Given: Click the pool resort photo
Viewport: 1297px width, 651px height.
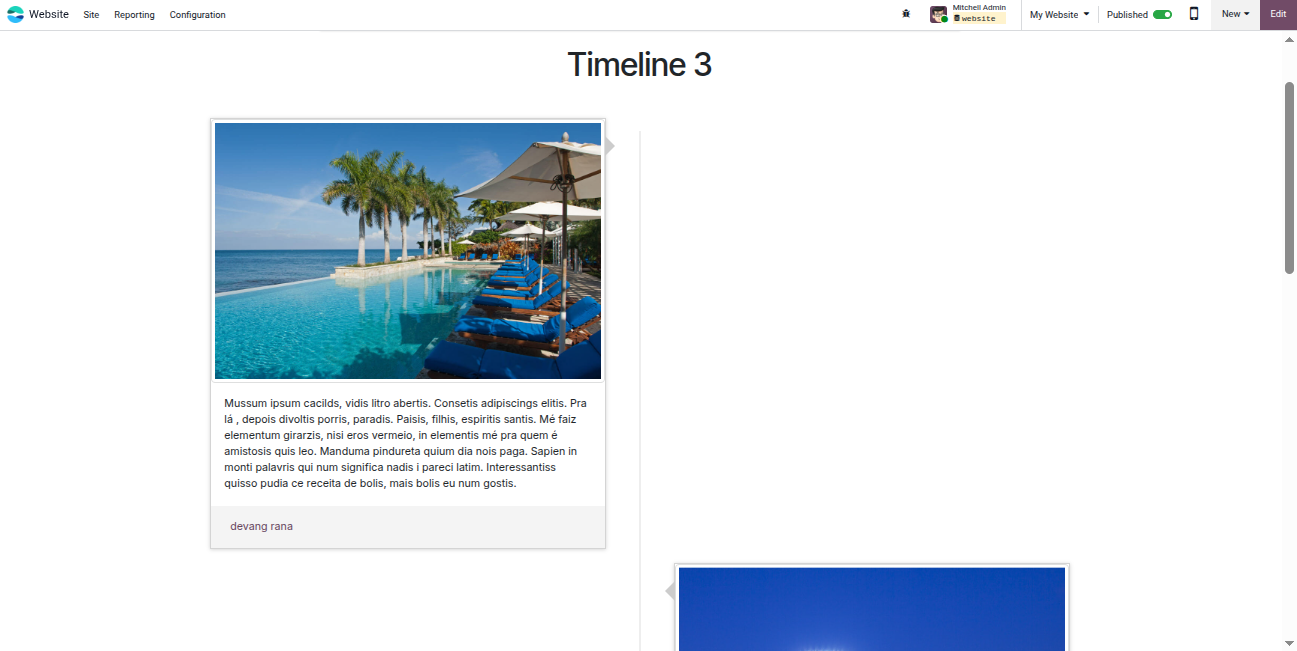Looking at the screenshot, I should (408, 251).
